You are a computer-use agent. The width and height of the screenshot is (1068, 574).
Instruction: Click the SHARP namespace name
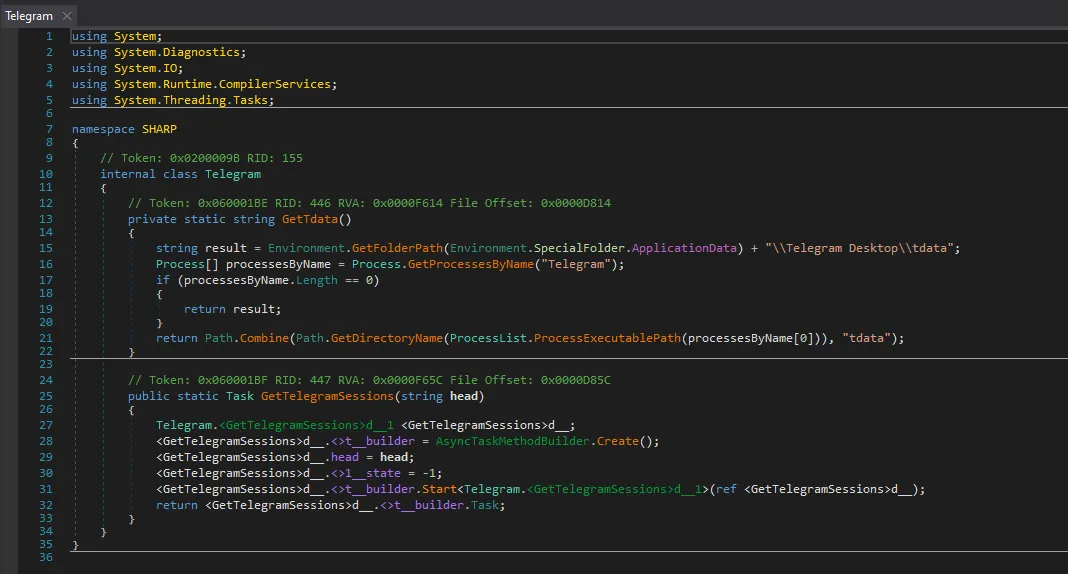pos(159,129)
